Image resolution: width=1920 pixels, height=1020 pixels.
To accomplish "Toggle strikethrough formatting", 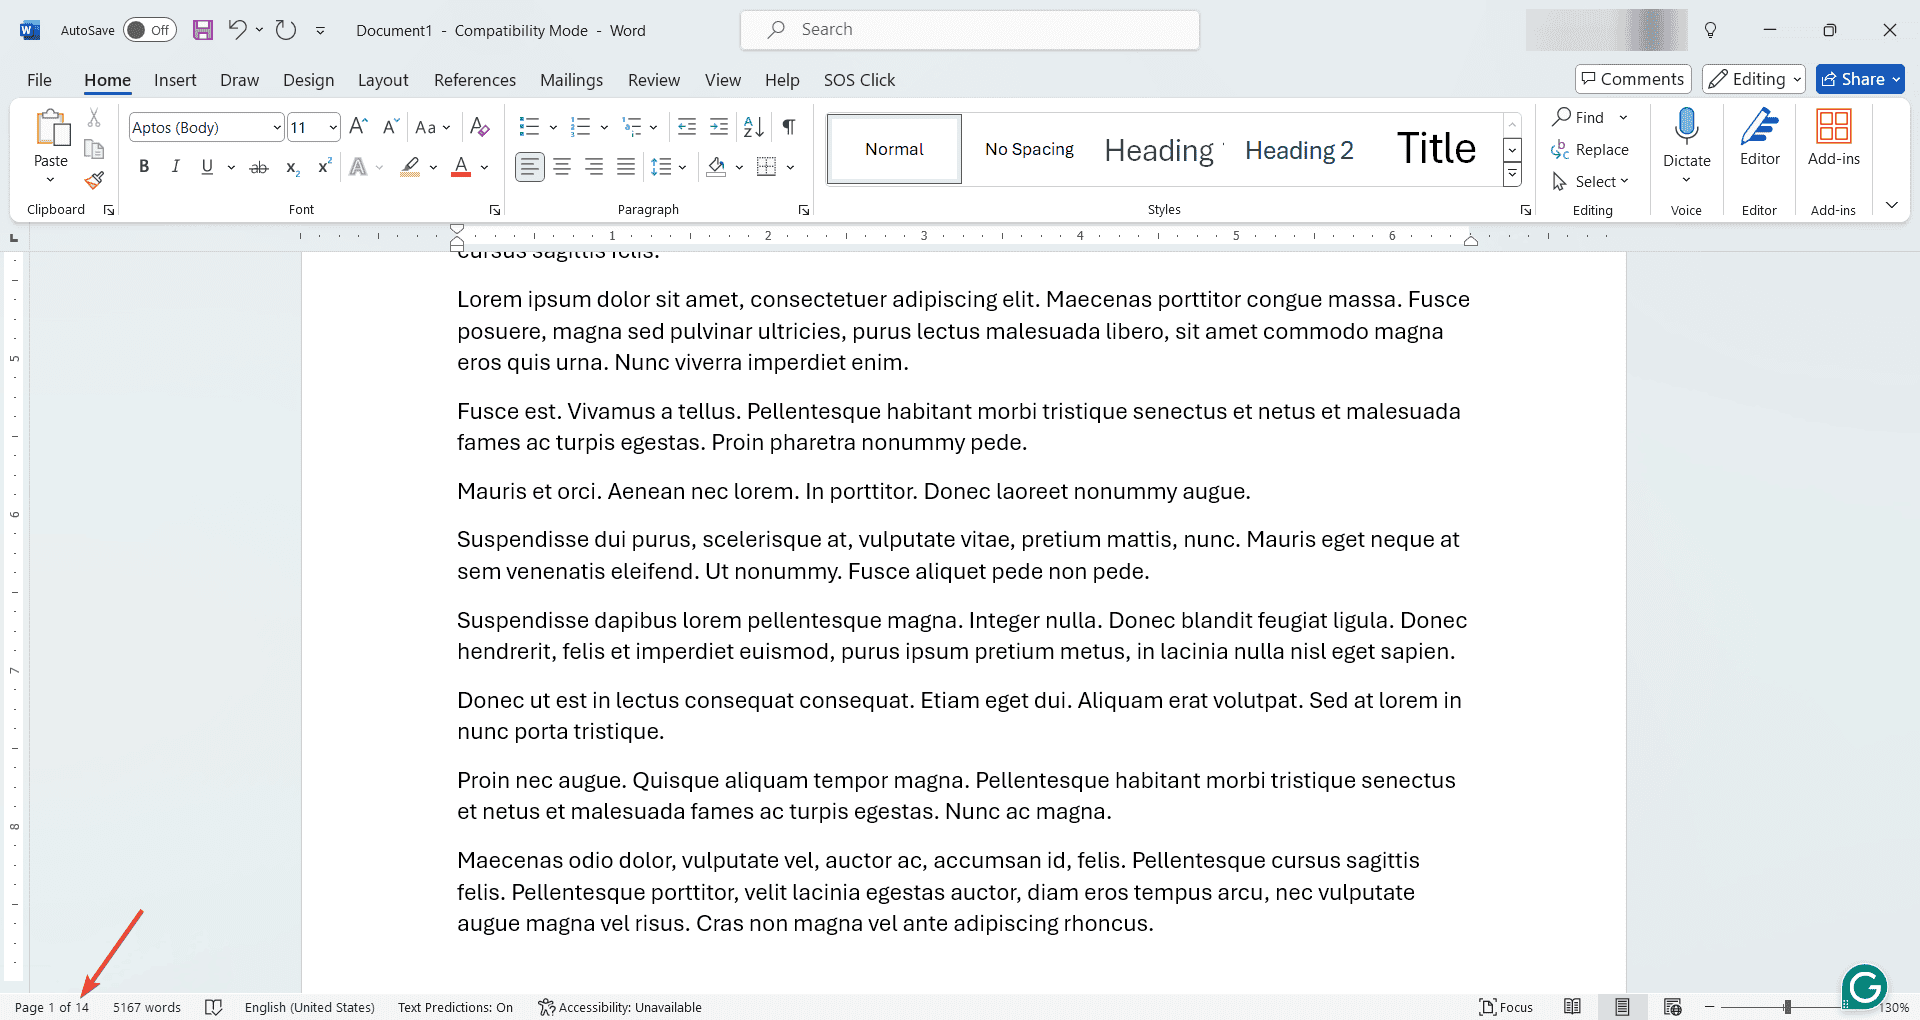I will [259, 167].
